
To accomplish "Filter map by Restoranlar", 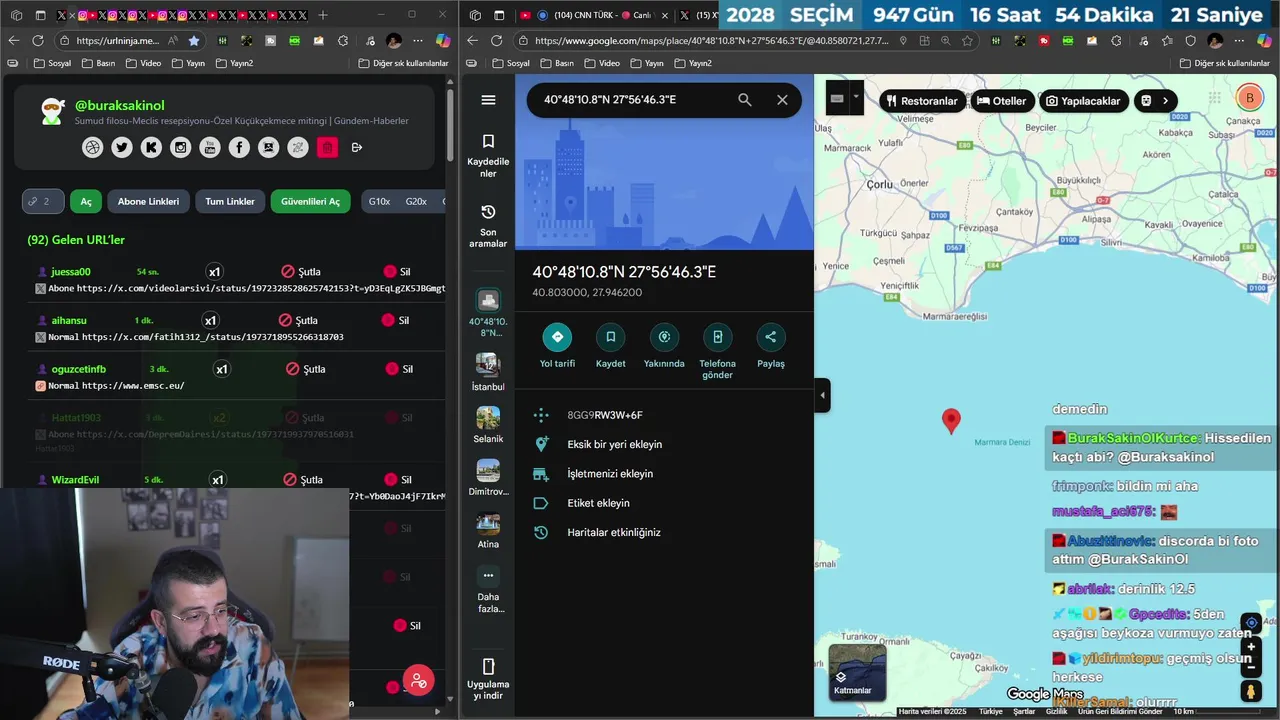I will (x=922, y=101).
